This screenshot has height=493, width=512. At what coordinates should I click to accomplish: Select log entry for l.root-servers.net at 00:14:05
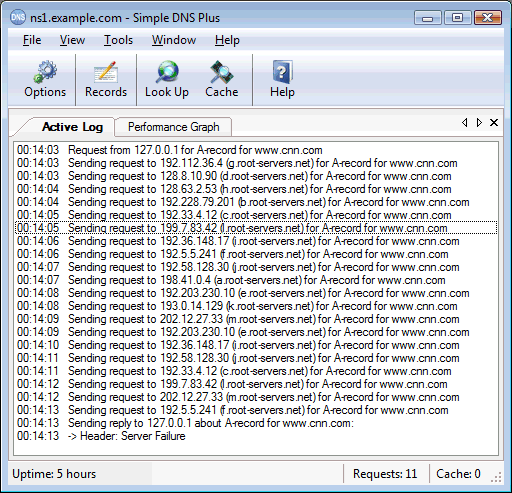pos(256,228)
